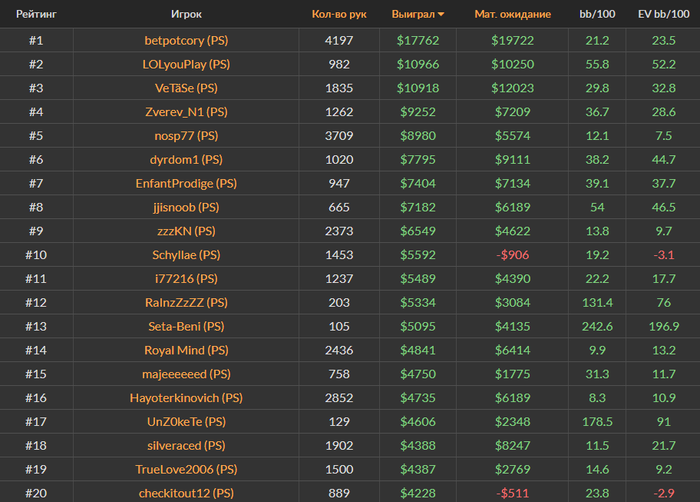700x502 pixels.
Task: Open nosp77 (PS) player page
Action: click(187, 136)
